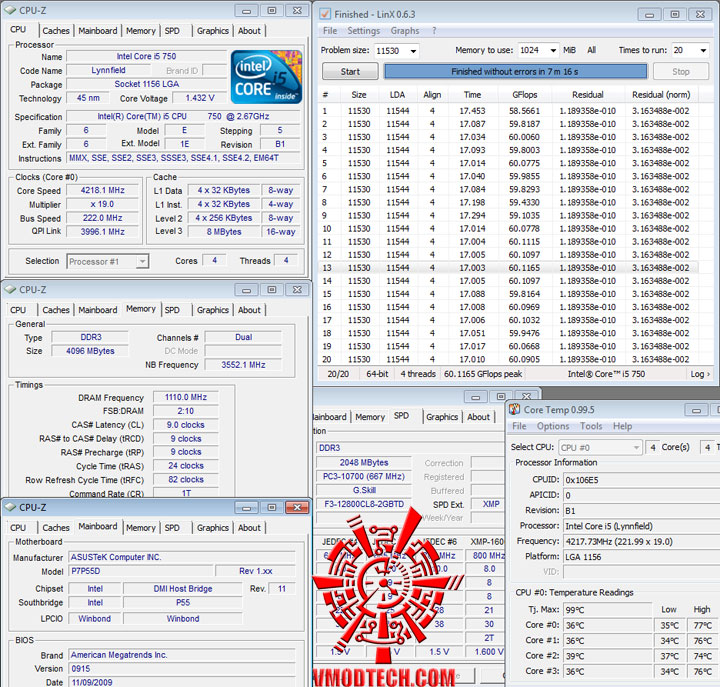Screen dimensions: 720x687
Task: Click the CPU-Z Memory window's title icon
Action: tap(10, 289)
